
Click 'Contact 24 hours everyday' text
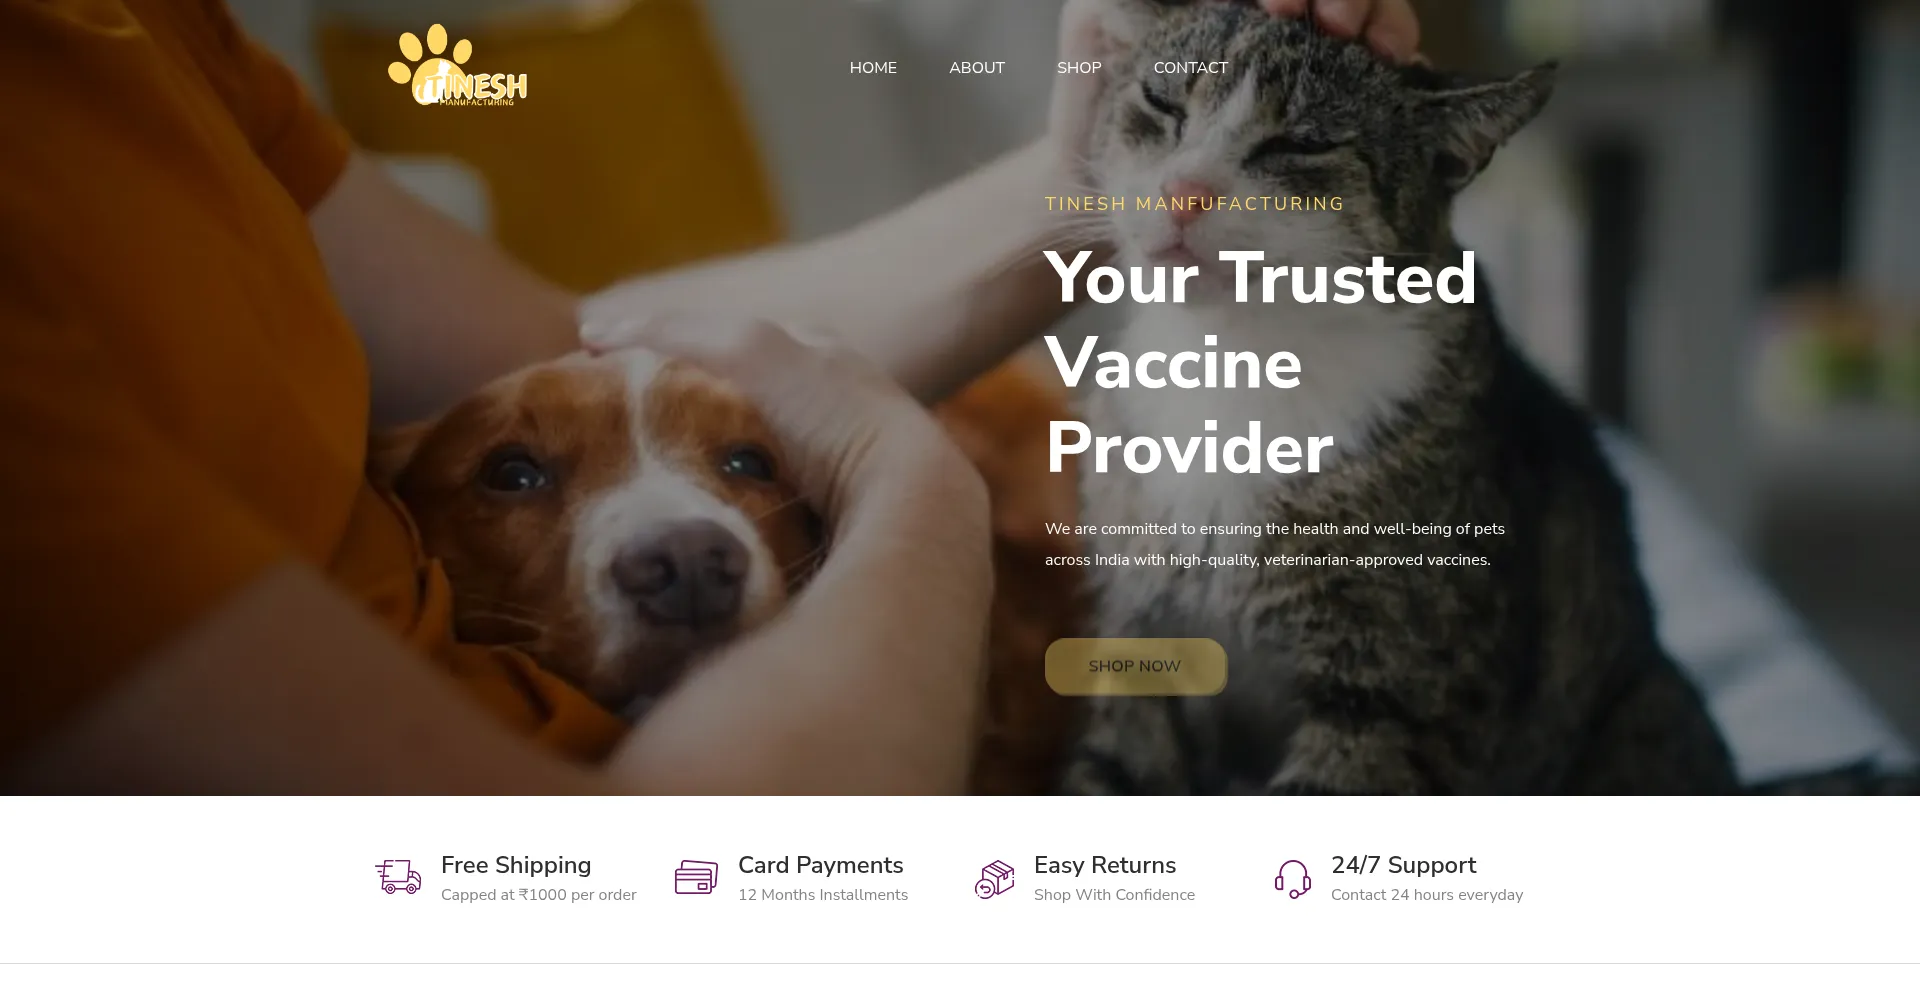(x=1427, y=895)
